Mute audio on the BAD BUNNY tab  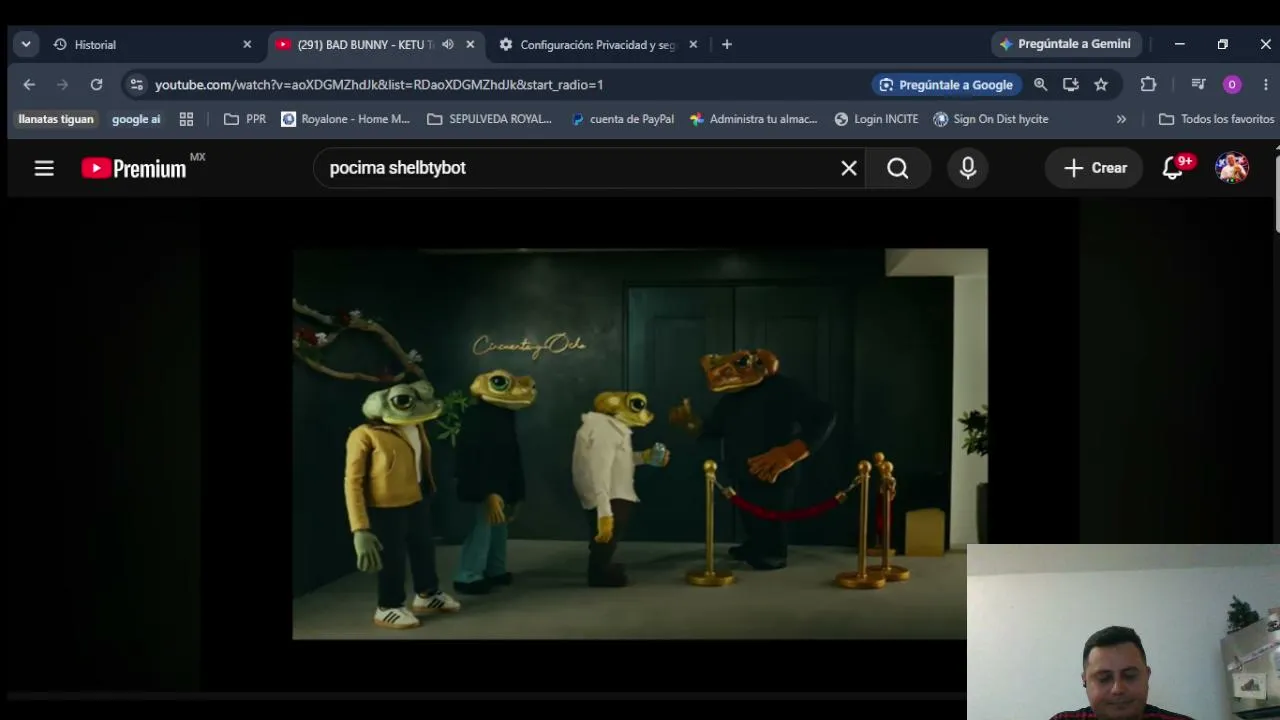(448, 44)
